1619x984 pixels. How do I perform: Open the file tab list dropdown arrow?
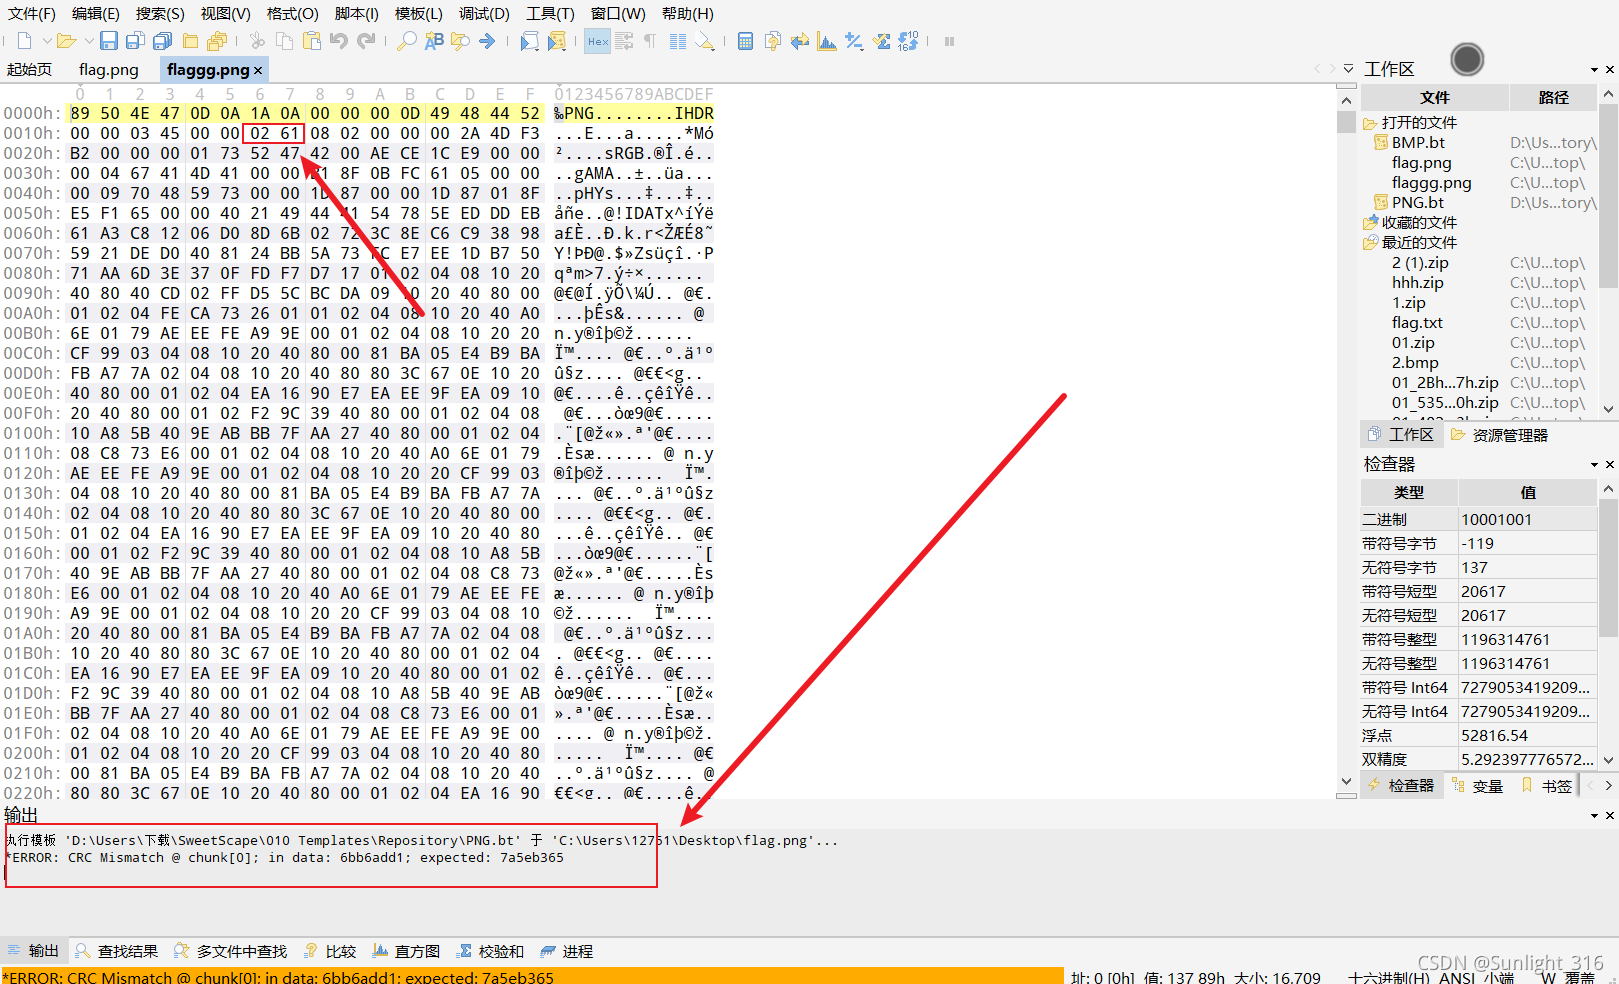tap(1348, 69)
